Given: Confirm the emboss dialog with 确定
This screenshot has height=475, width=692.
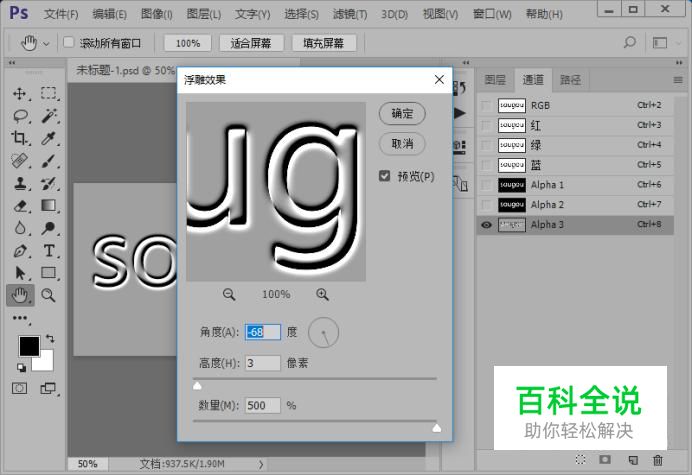Looking at the screenshot, I should click(402, 113).
